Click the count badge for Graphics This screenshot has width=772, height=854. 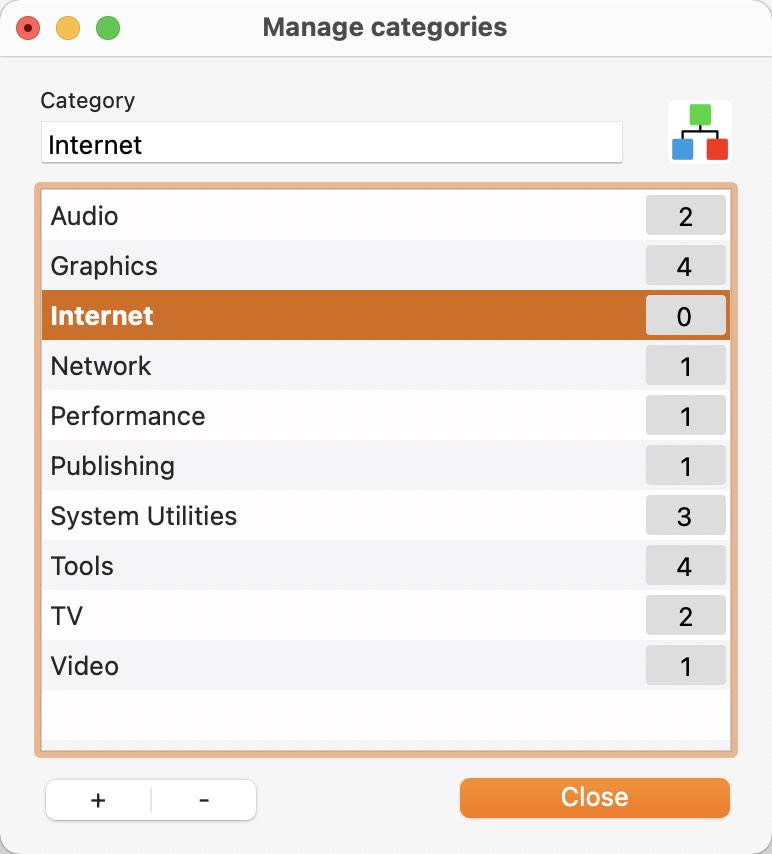pos(685,265)
